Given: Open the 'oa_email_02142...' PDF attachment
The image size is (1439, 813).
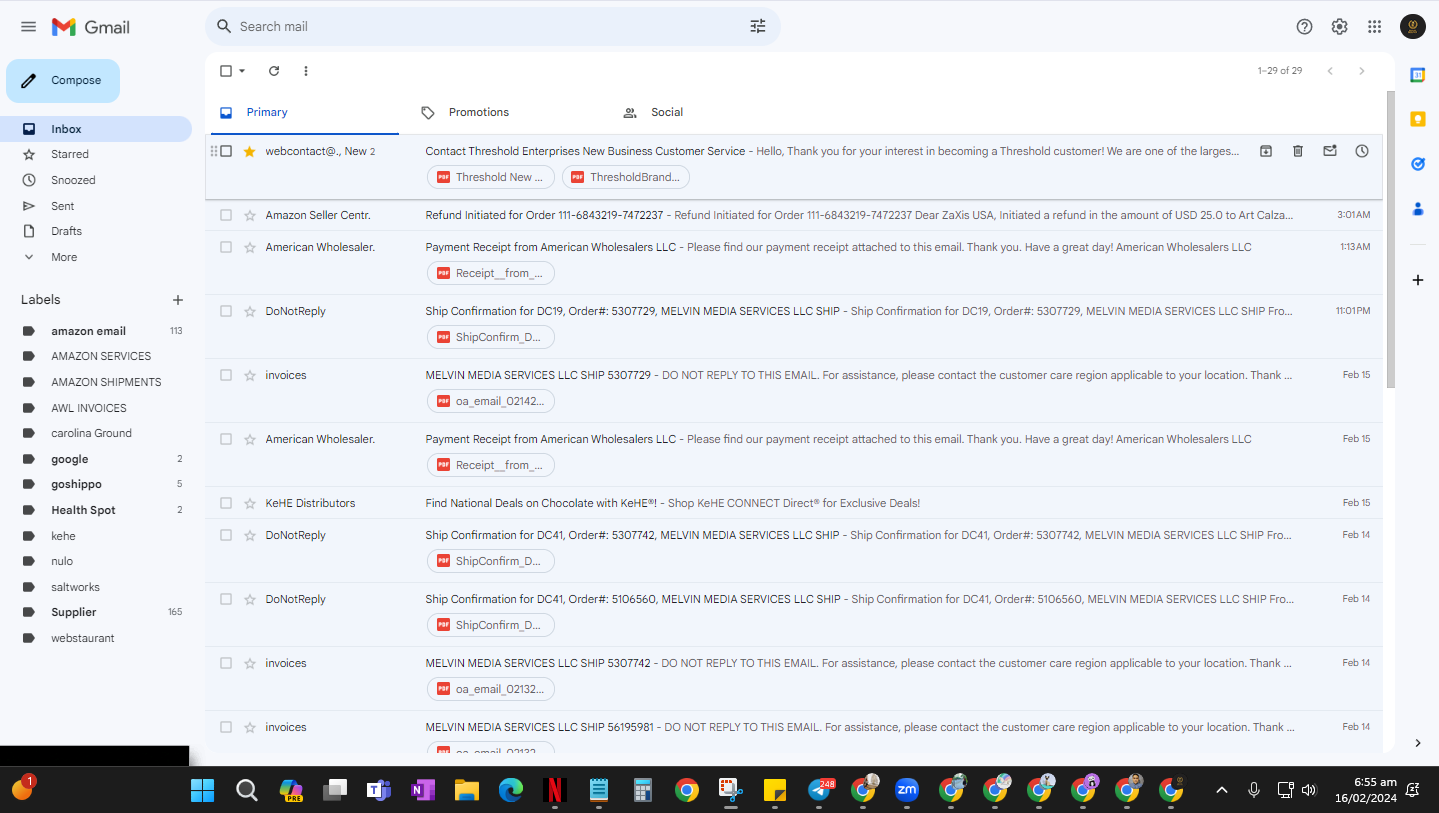Looking at the screenshot, I should point(491,401).
